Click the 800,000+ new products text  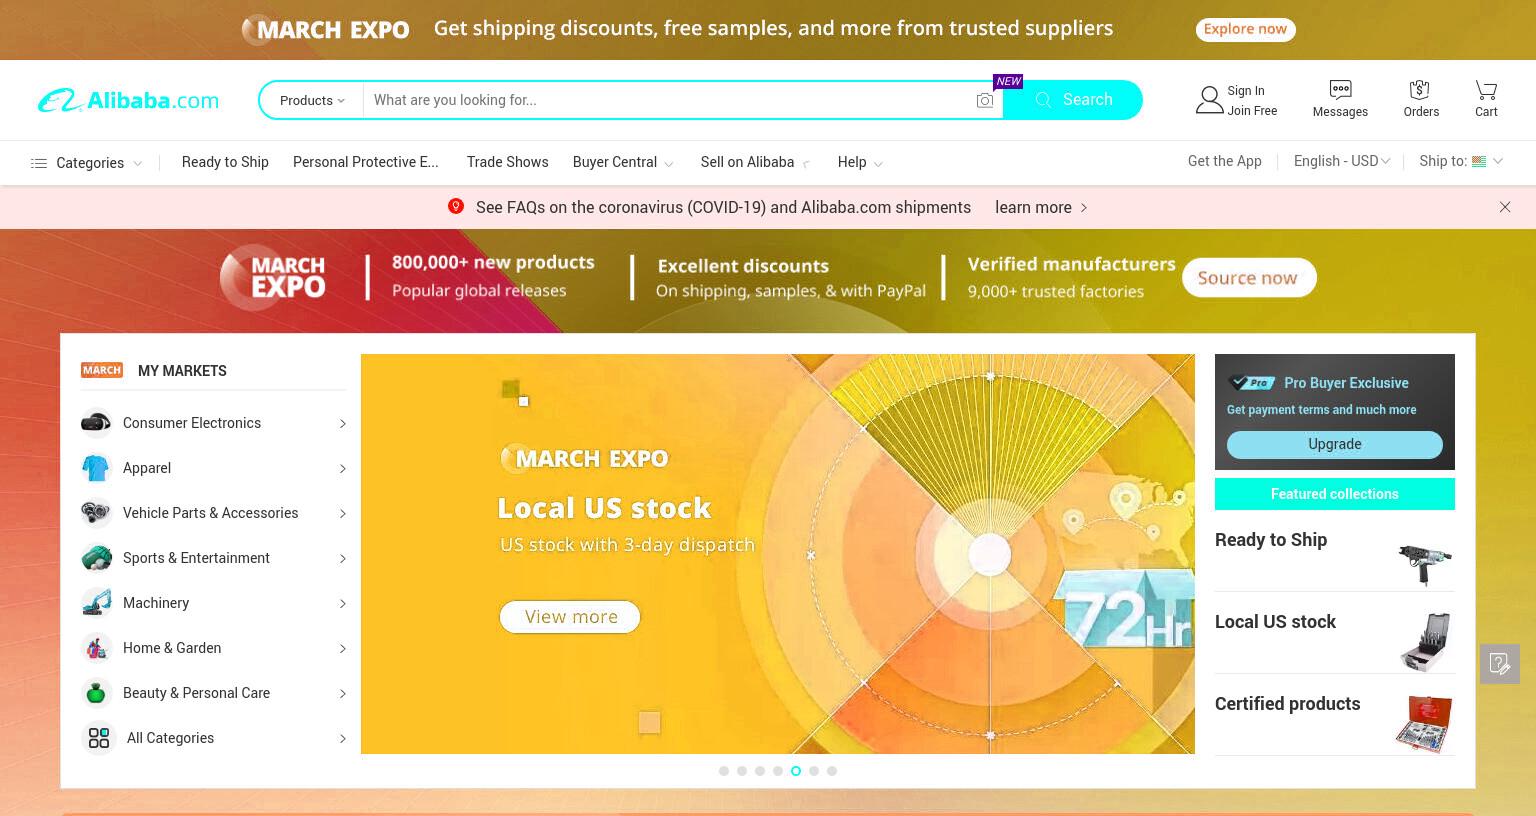click(x=493, y=262)
